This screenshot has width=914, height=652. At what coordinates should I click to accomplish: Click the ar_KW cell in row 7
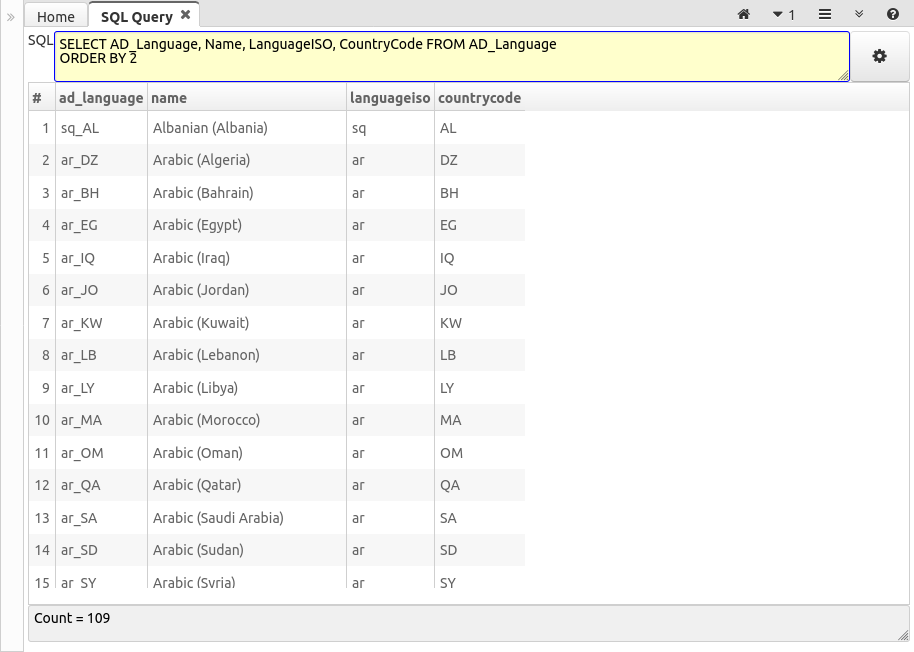pyautogui.click(x=82, y=323)
